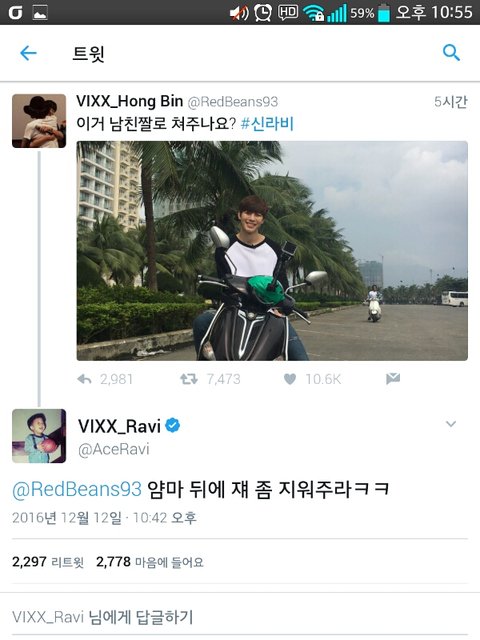Share the tweet via the message envelope icon
Screen dimensions: 480x640
393,379
